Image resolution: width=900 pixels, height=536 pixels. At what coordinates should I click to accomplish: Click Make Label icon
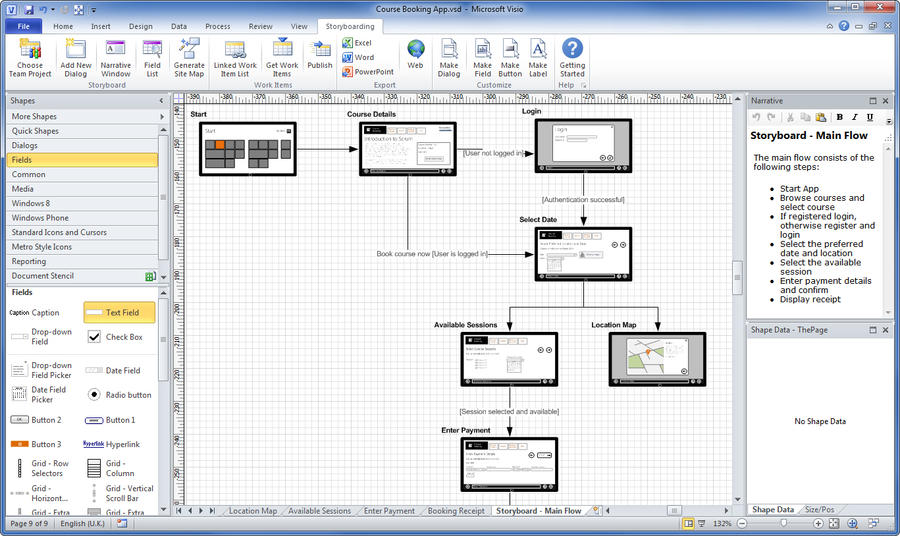(538, 49)
